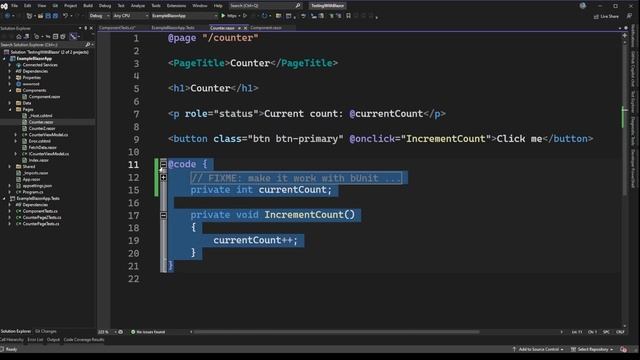Click the search magnifier in title bar

click(x=298, y=6)
